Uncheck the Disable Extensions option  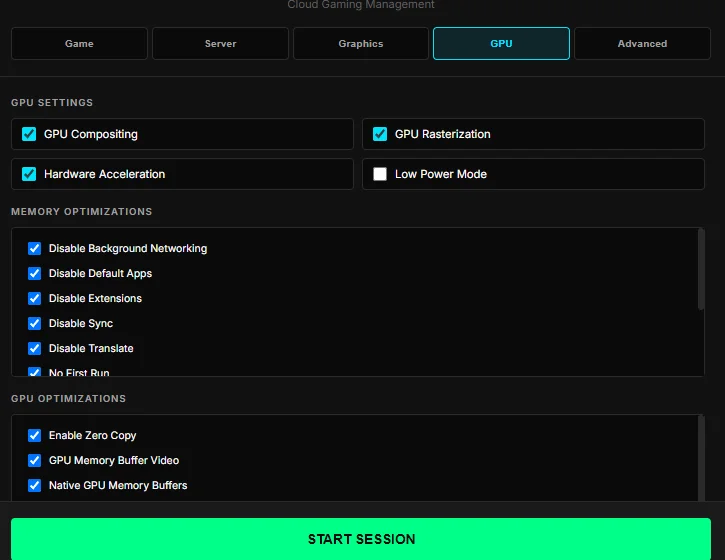coord(34,298)
